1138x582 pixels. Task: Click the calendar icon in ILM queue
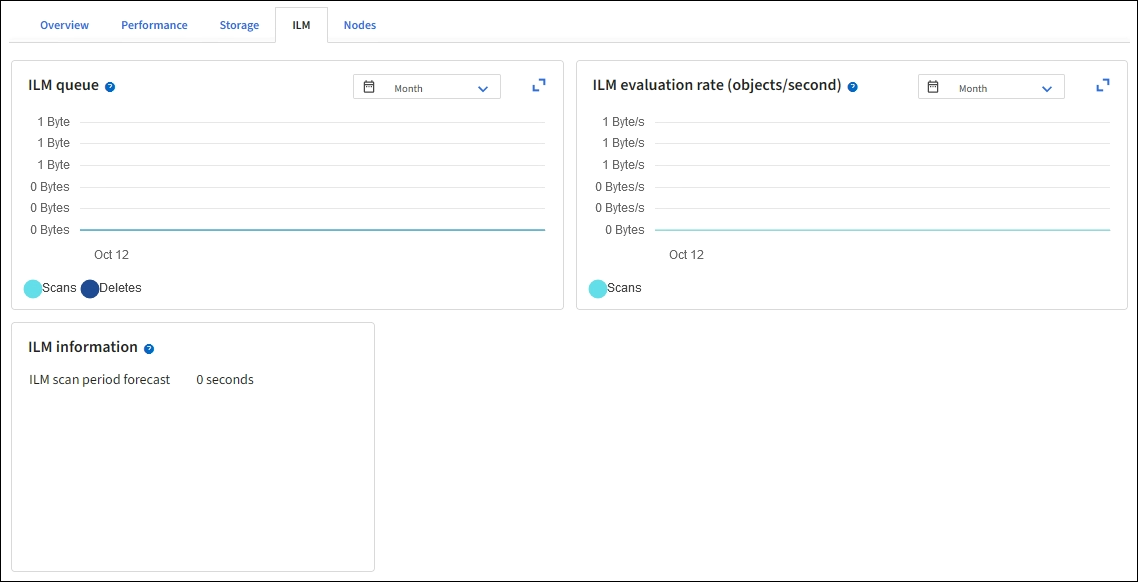point(369,87)
